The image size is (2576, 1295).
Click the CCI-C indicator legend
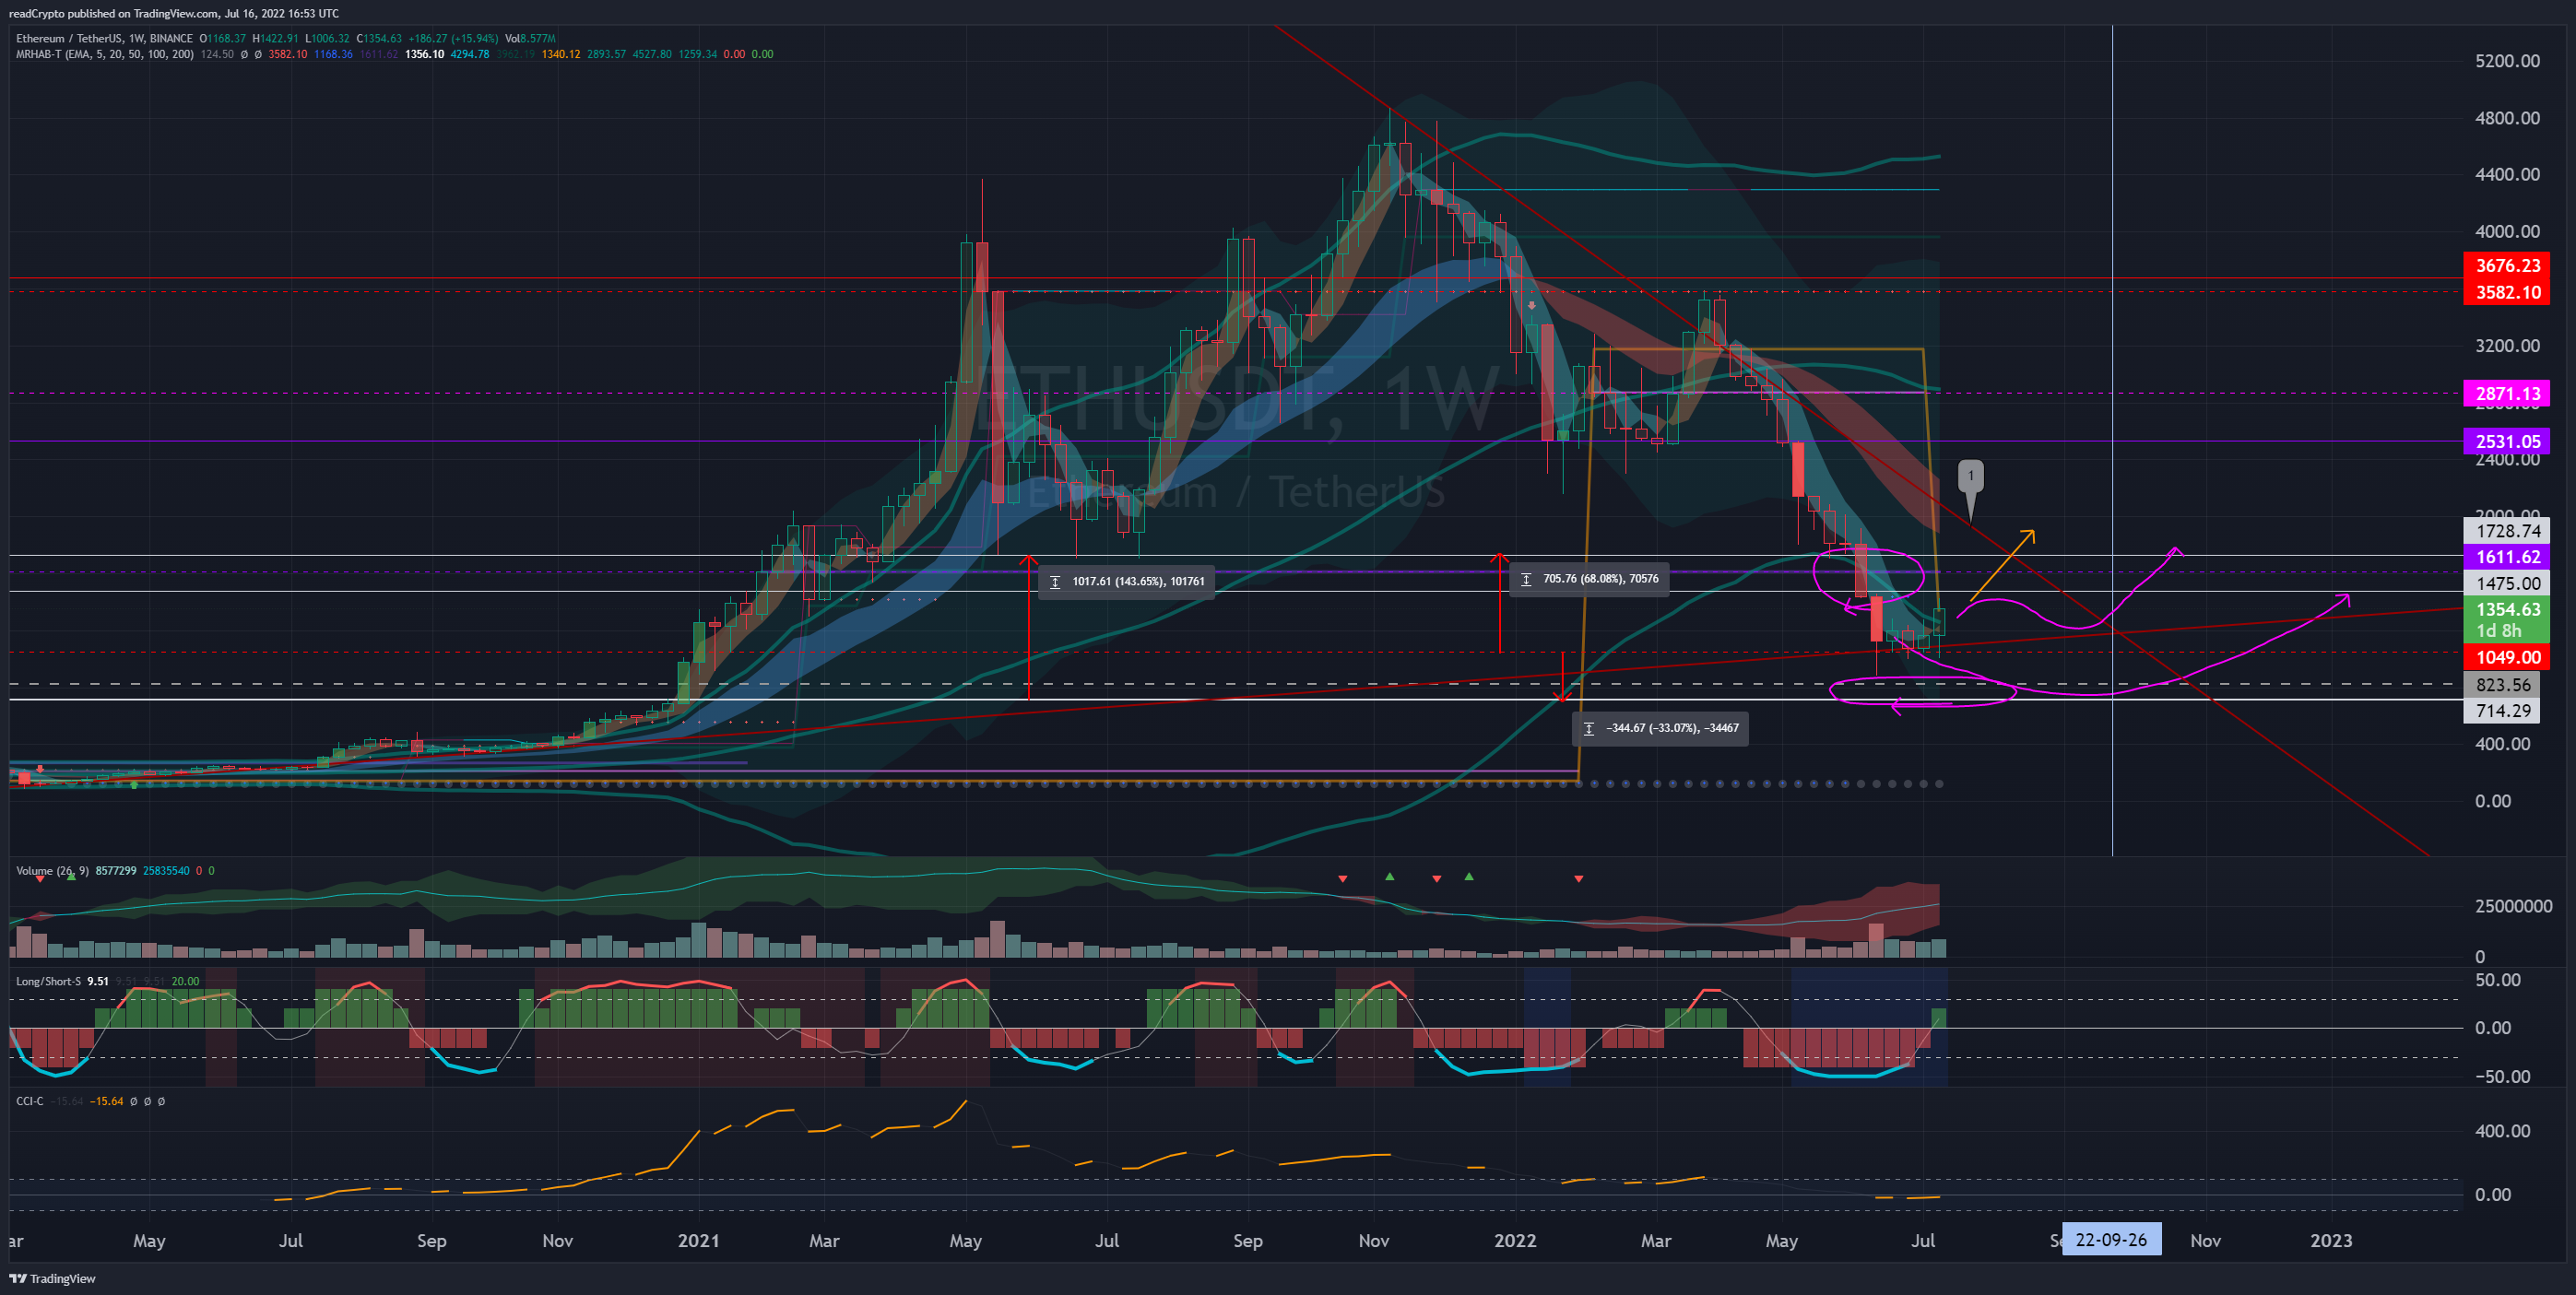click(30, 1101)
